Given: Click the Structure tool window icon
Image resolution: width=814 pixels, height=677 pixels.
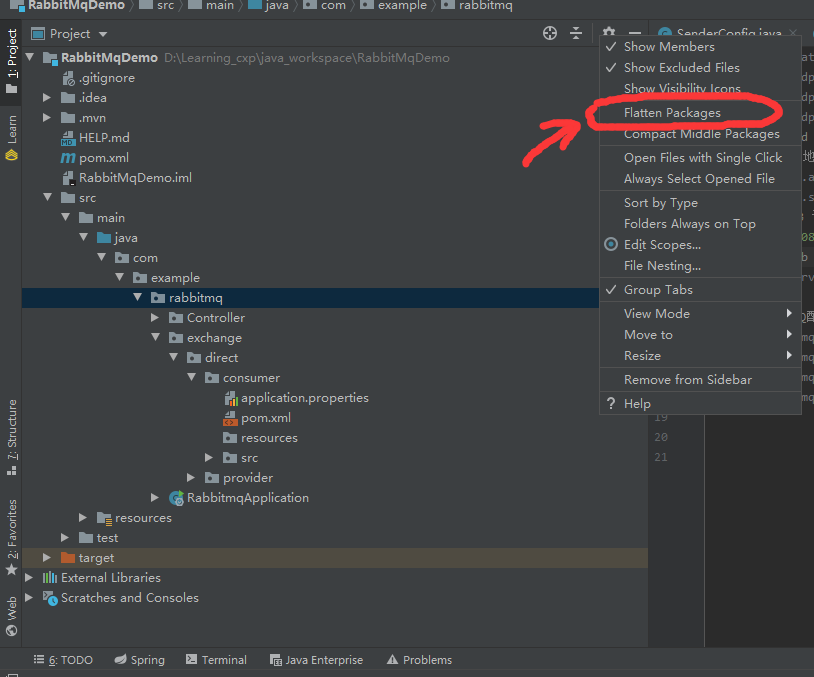Looking at the screenshot, I should click(x=11, y=470).
